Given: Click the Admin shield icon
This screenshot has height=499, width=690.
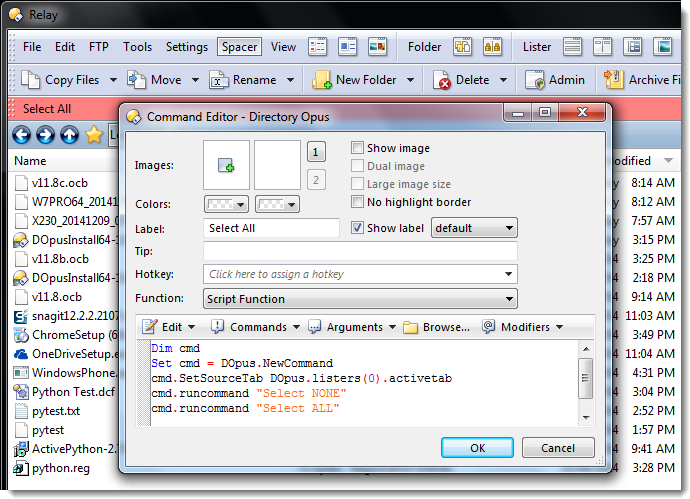Looking at the screenshot, I should (x=535, y=80).
